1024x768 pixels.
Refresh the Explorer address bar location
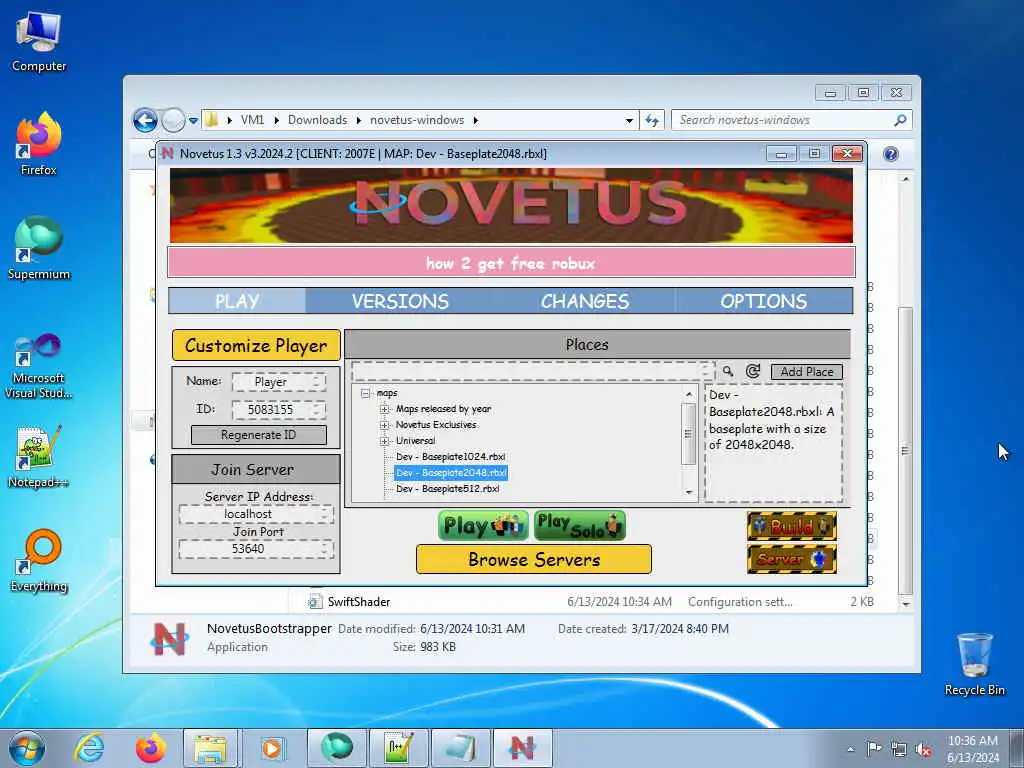pos(652,120)
